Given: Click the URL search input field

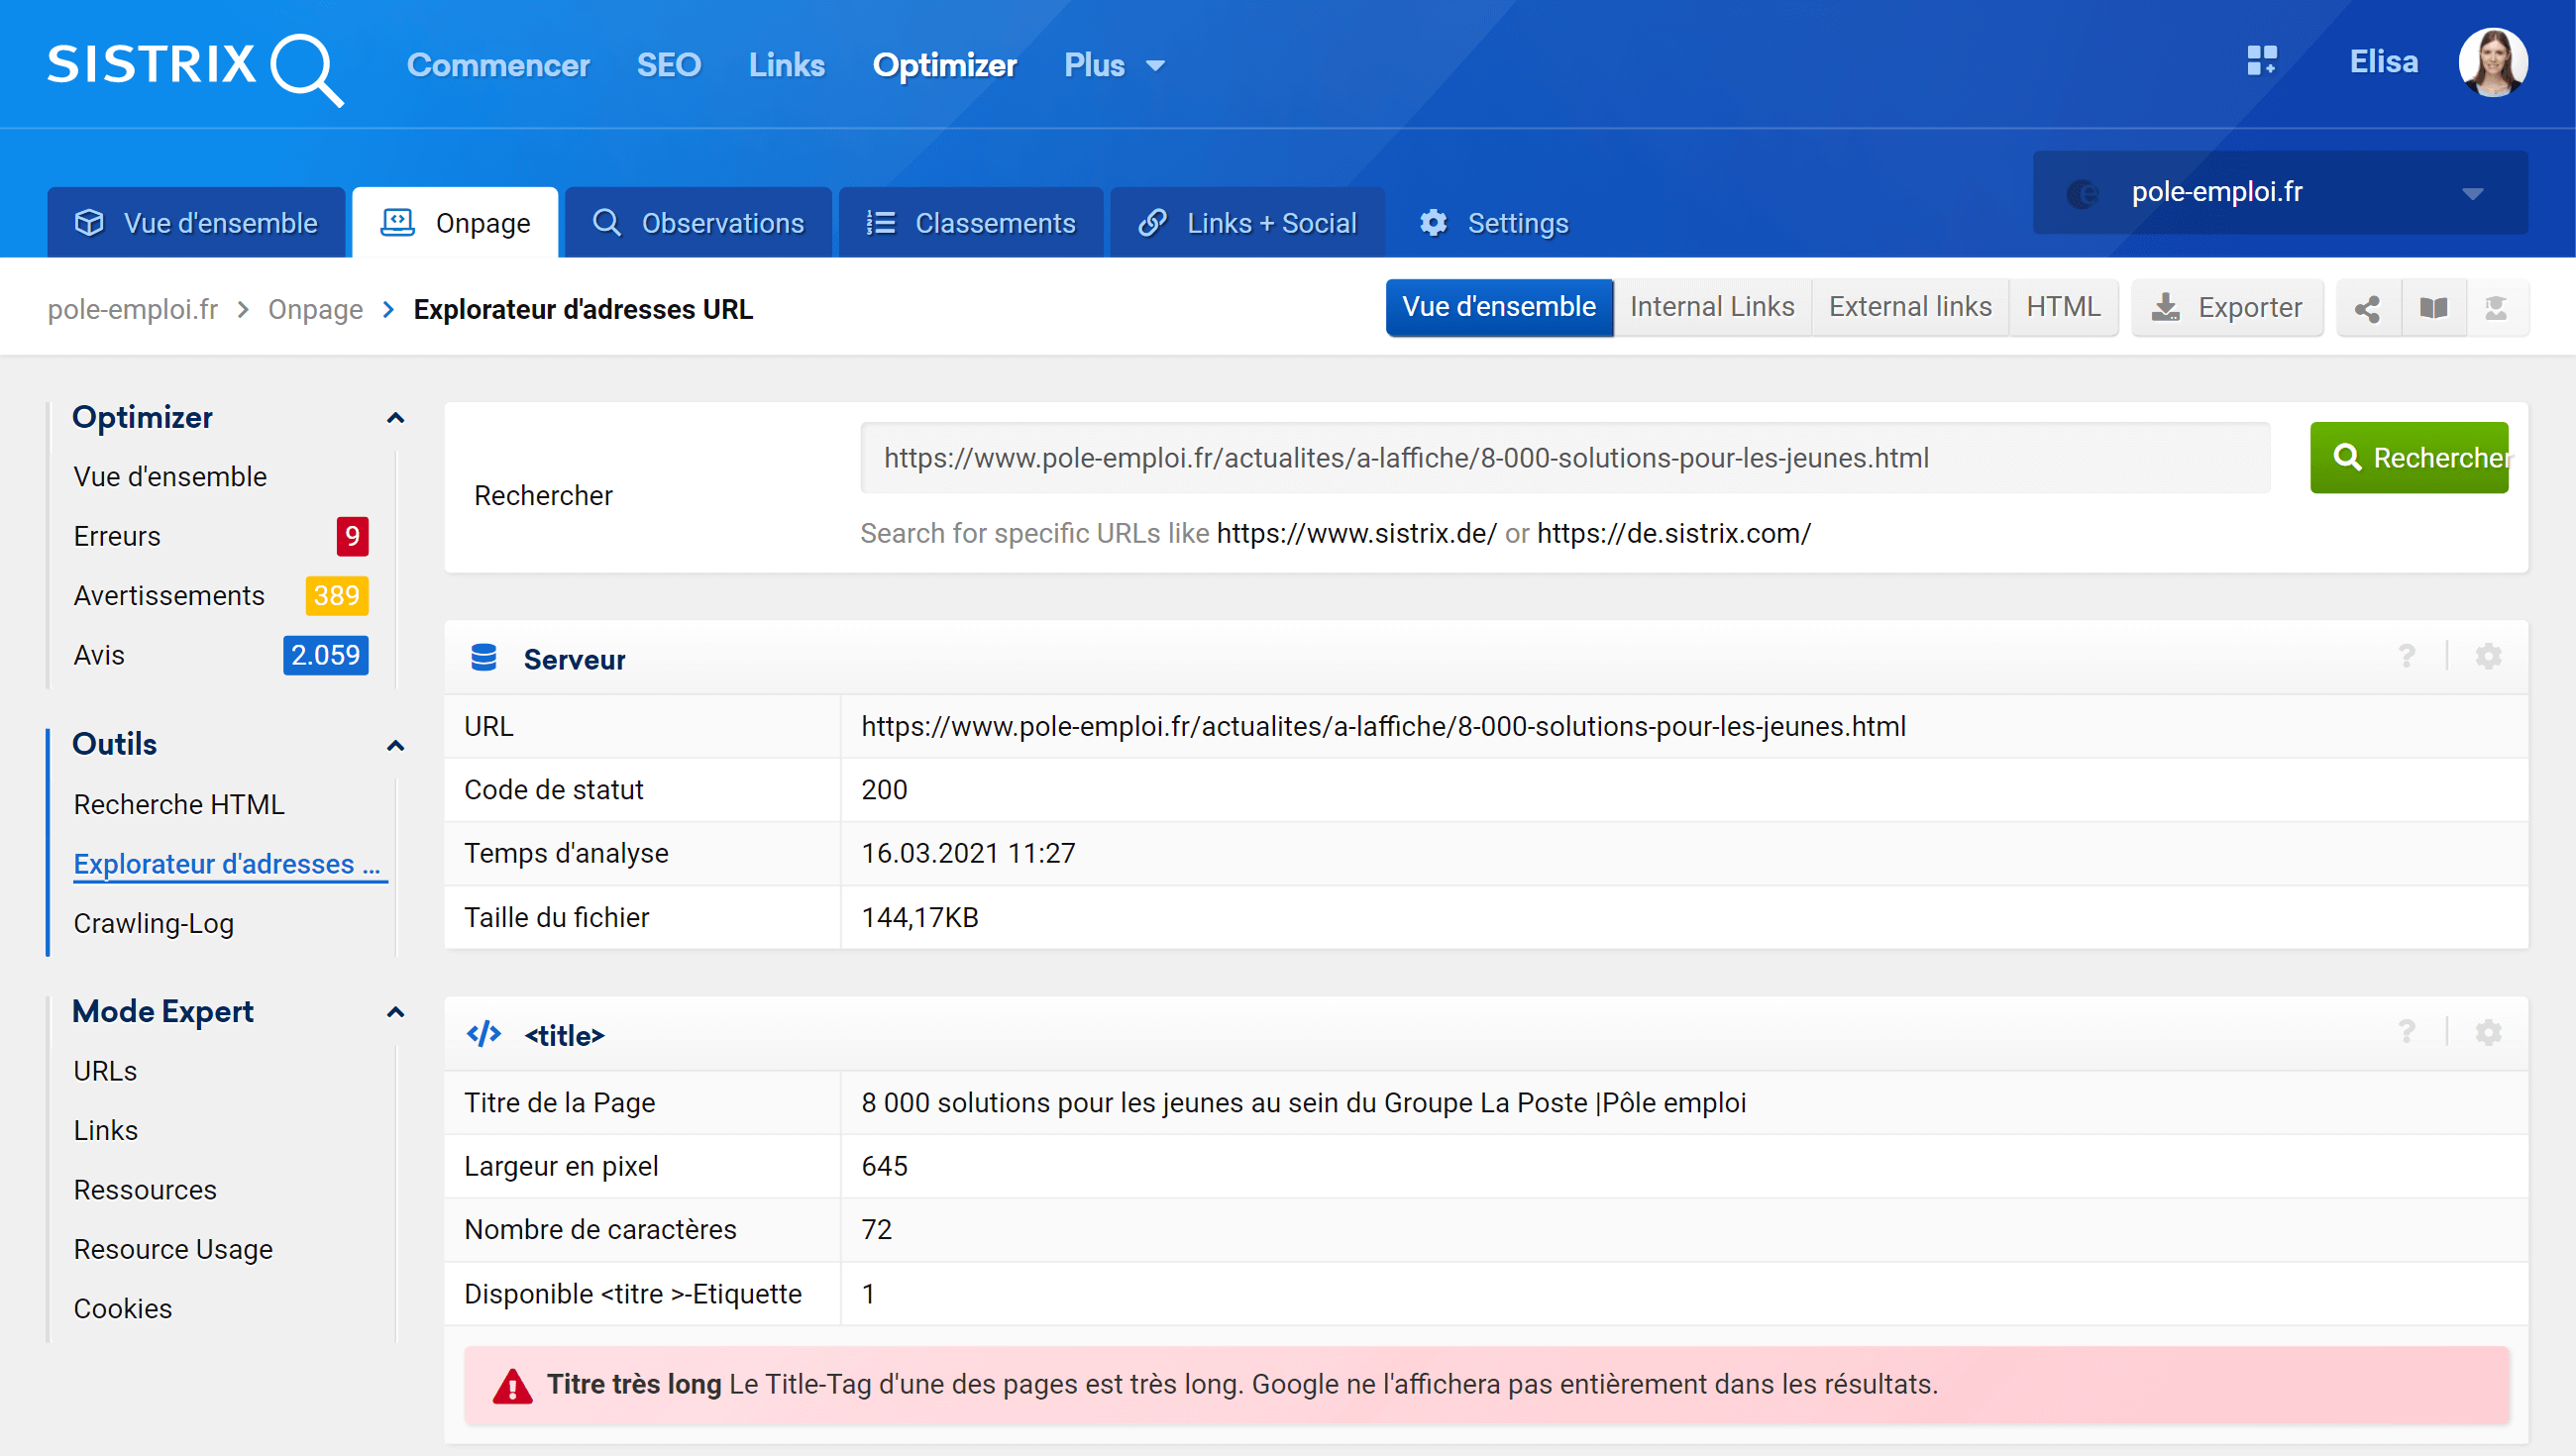Looking at the screenshot, I should 1564,457.
